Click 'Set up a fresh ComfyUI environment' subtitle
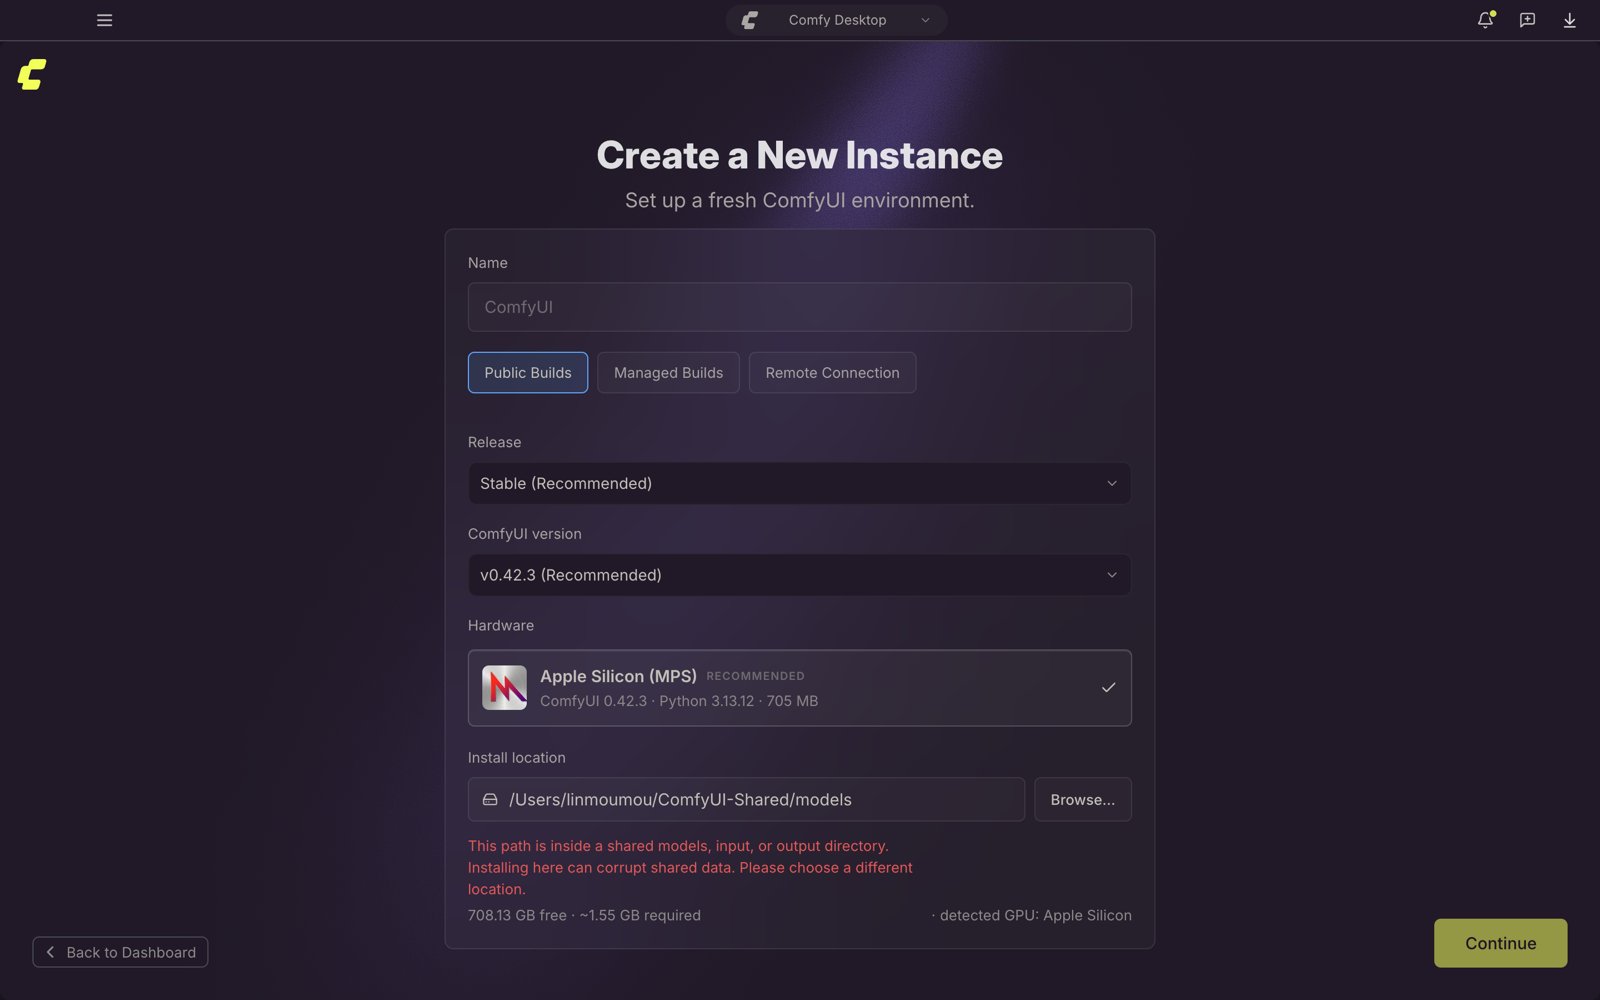Viewport: 1600px width, 1000px height. tap(799, 200)
